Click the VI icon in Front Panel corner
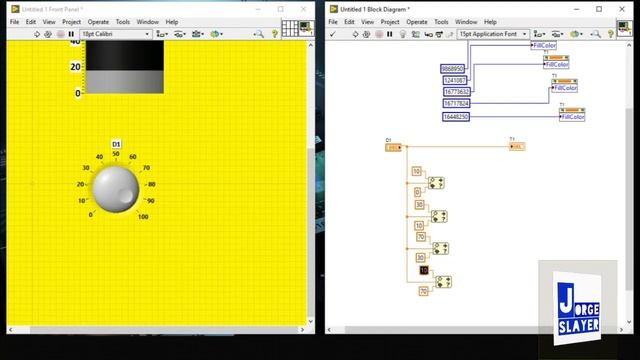 tap(306, 29)
